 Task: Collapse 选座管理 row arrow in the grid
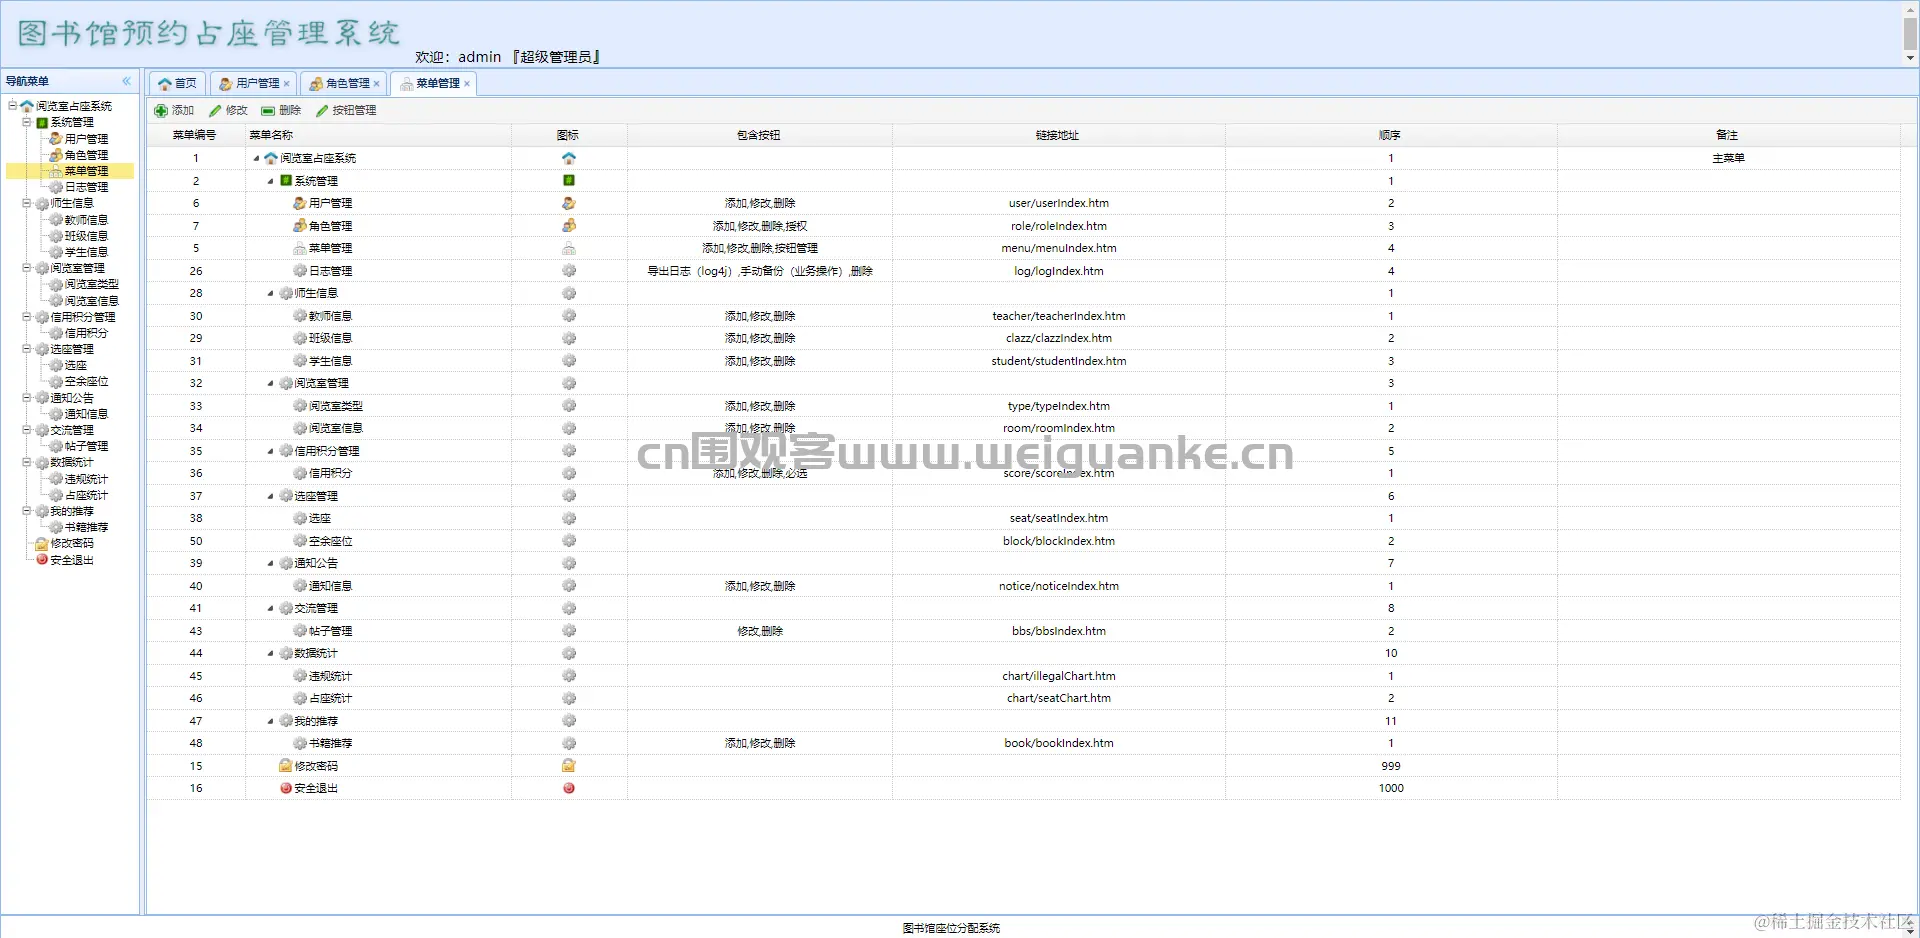point(271,496)
